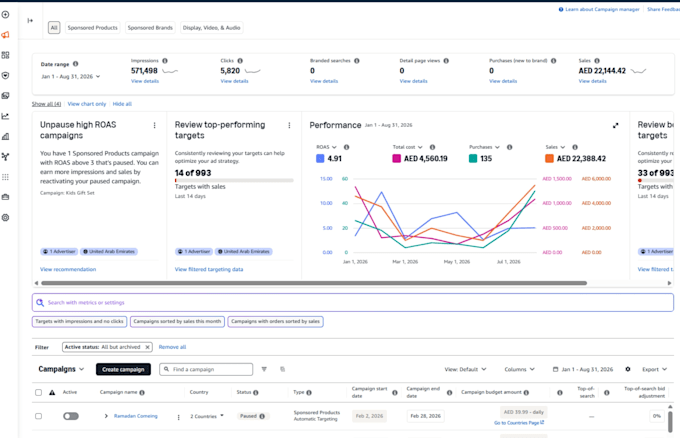Click the magenta Total cost color swatch
The height and width of the screenshot is (438, 680).
click(x=396, y=159)
